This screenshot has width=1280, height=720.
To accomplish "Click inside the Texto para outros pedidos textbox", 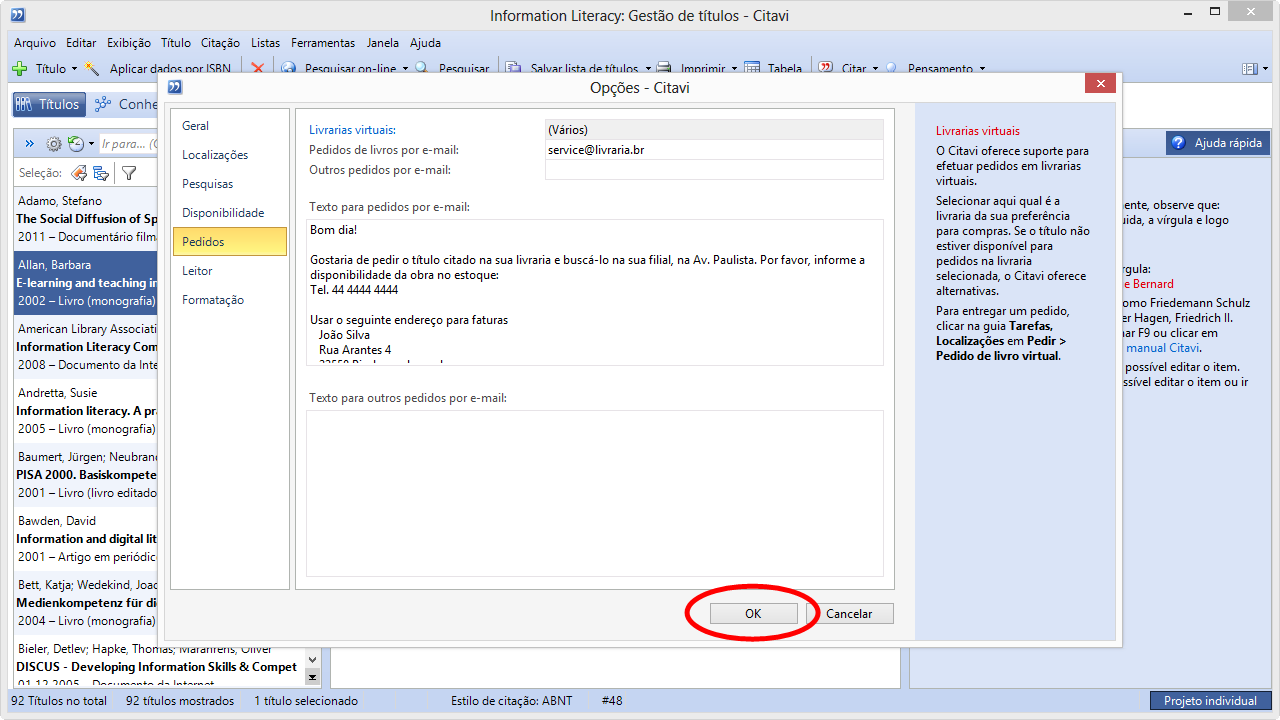I will (x=595, y=493).
